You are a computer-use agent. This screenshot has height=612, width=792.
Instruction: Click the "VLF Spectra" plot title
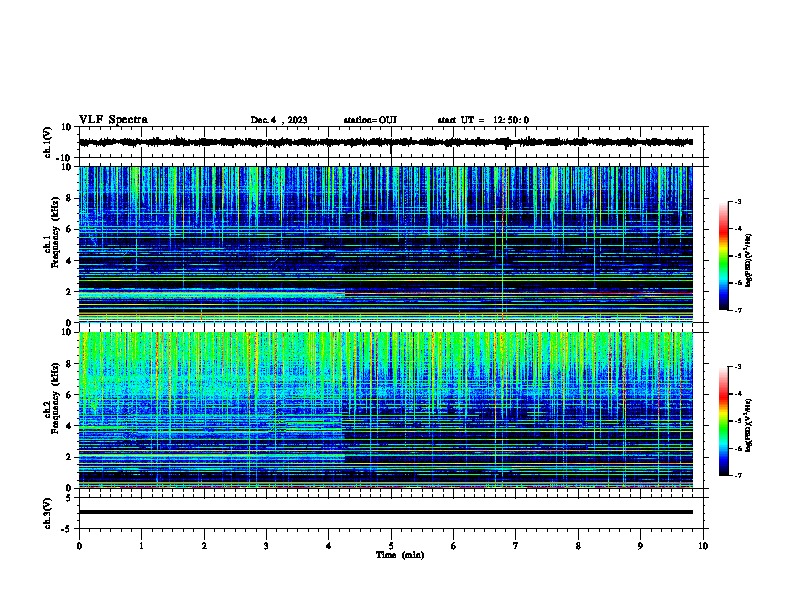pyautogui.click(x=113, y=120)
